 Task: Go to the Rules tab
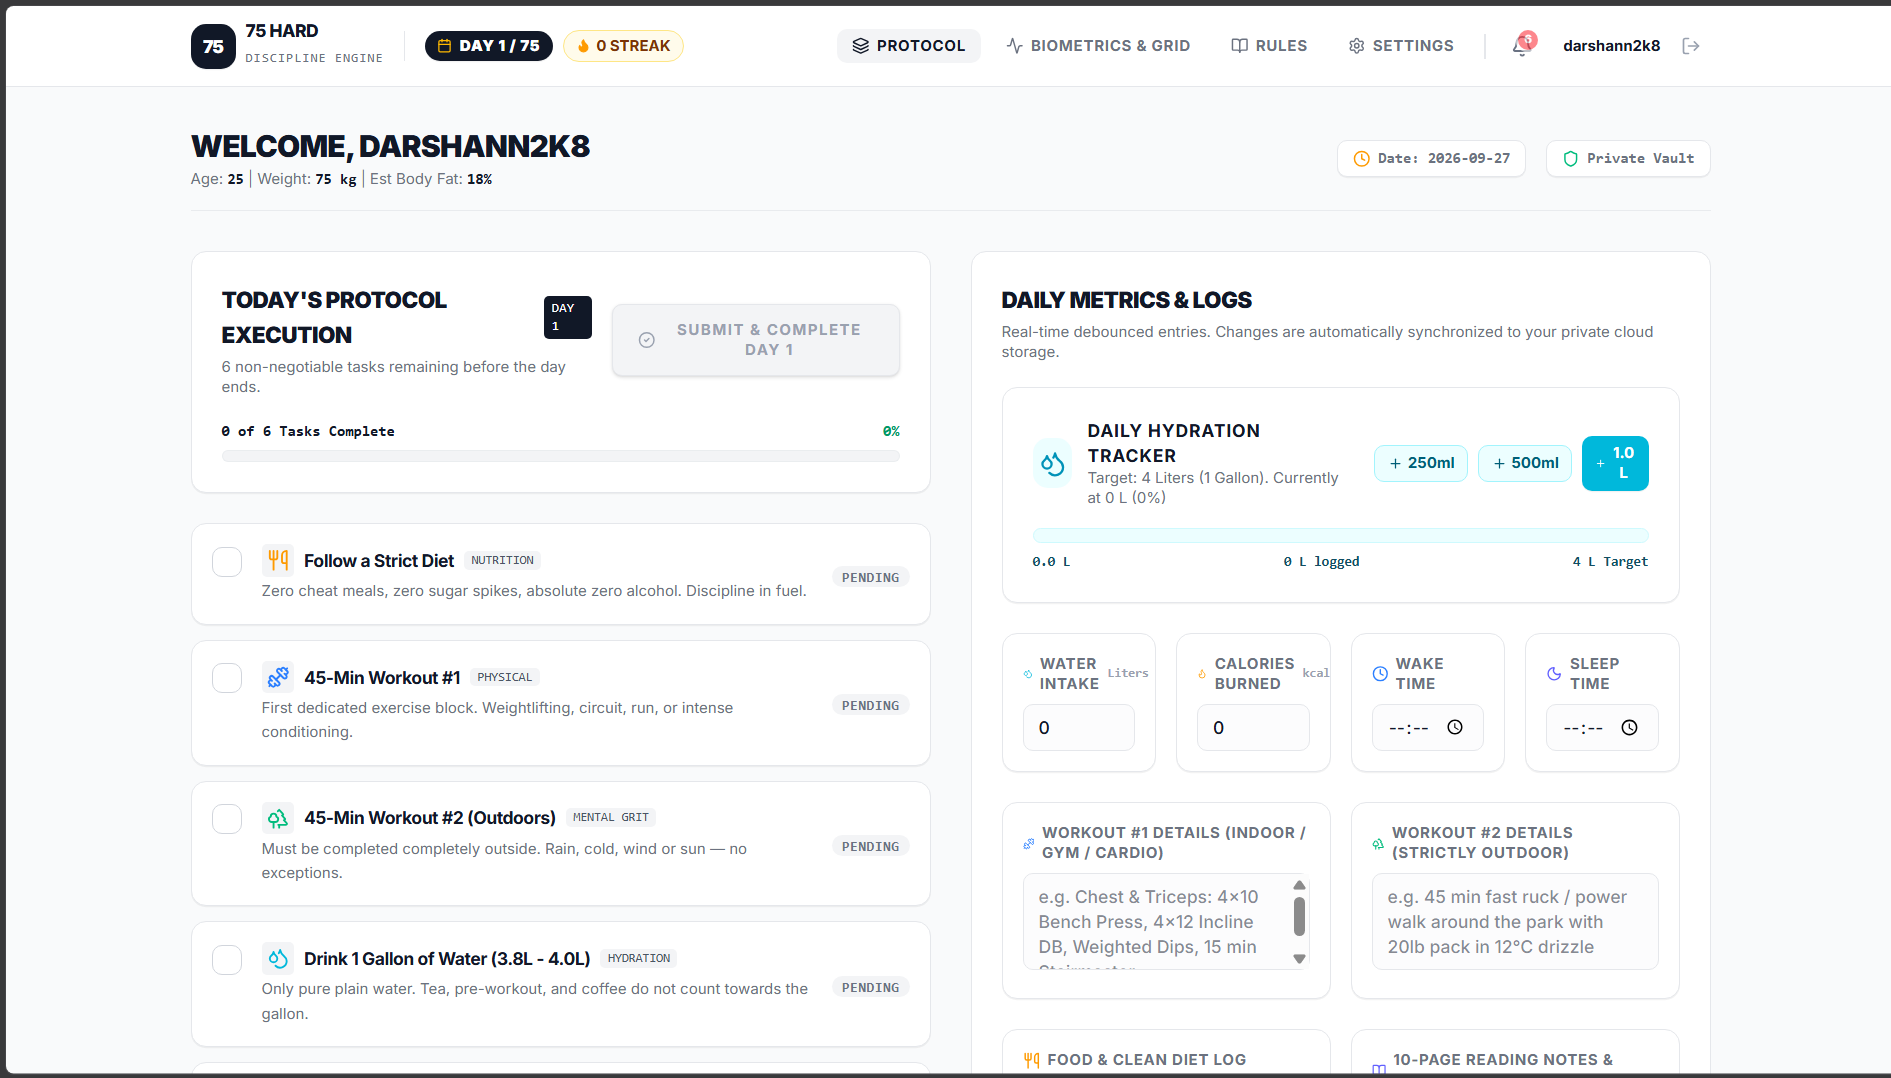pyautogui.click(x=1269, y=46)
